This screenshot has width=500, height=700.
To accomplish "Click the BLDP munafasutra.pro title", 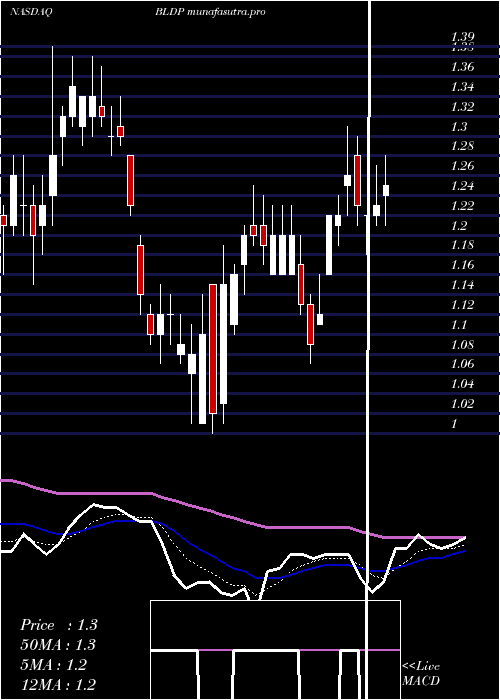I will coord(210,12).
